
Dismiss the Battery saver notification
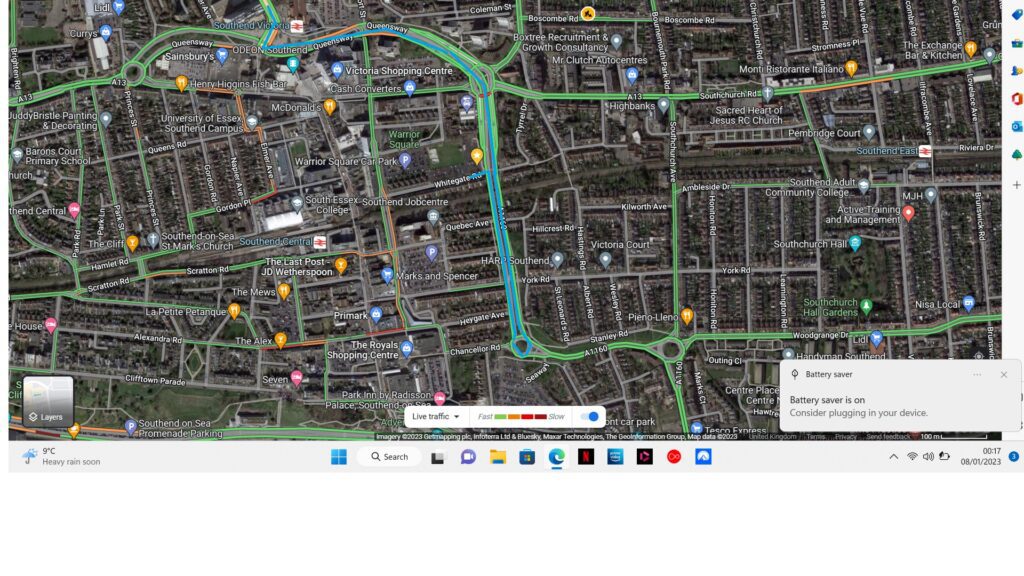pos(1003,375)
